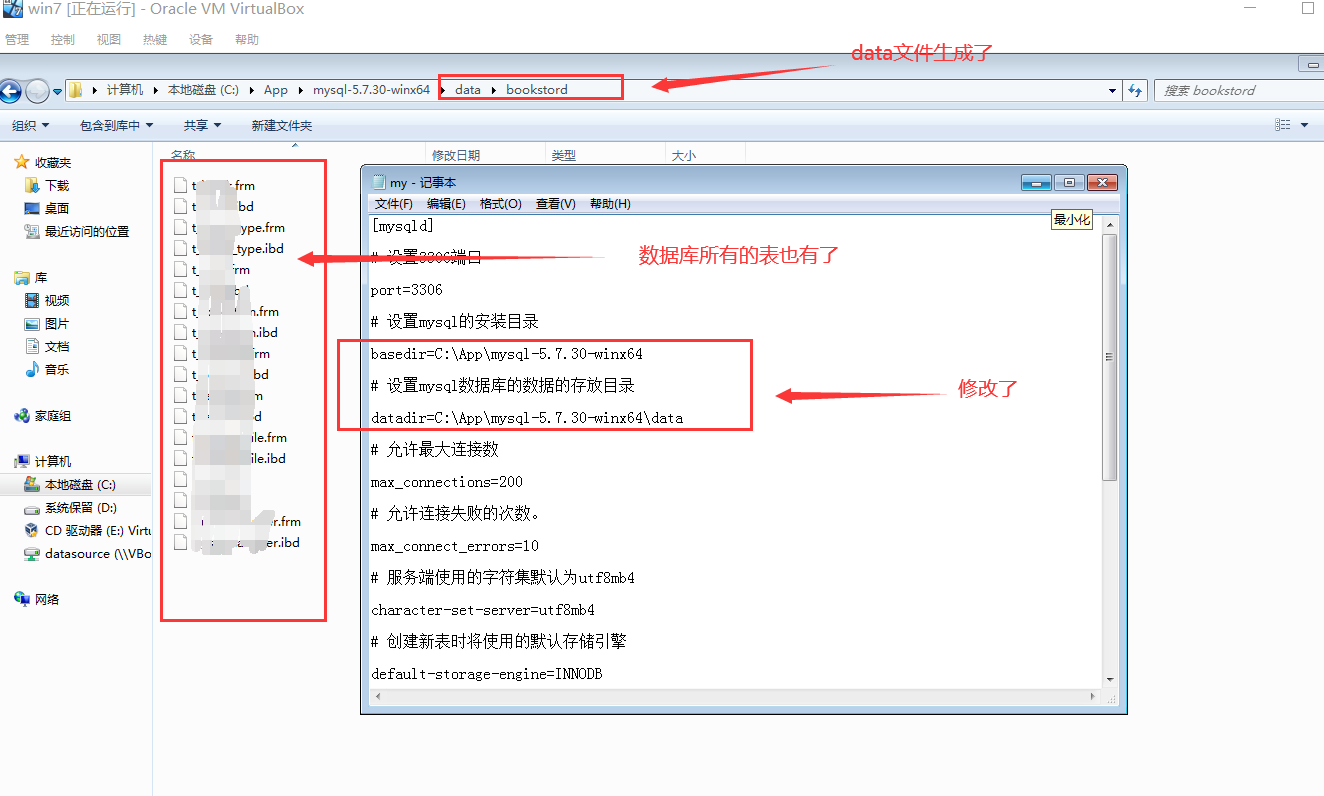Click the port=3306 line in Notepad

point(406,290)
